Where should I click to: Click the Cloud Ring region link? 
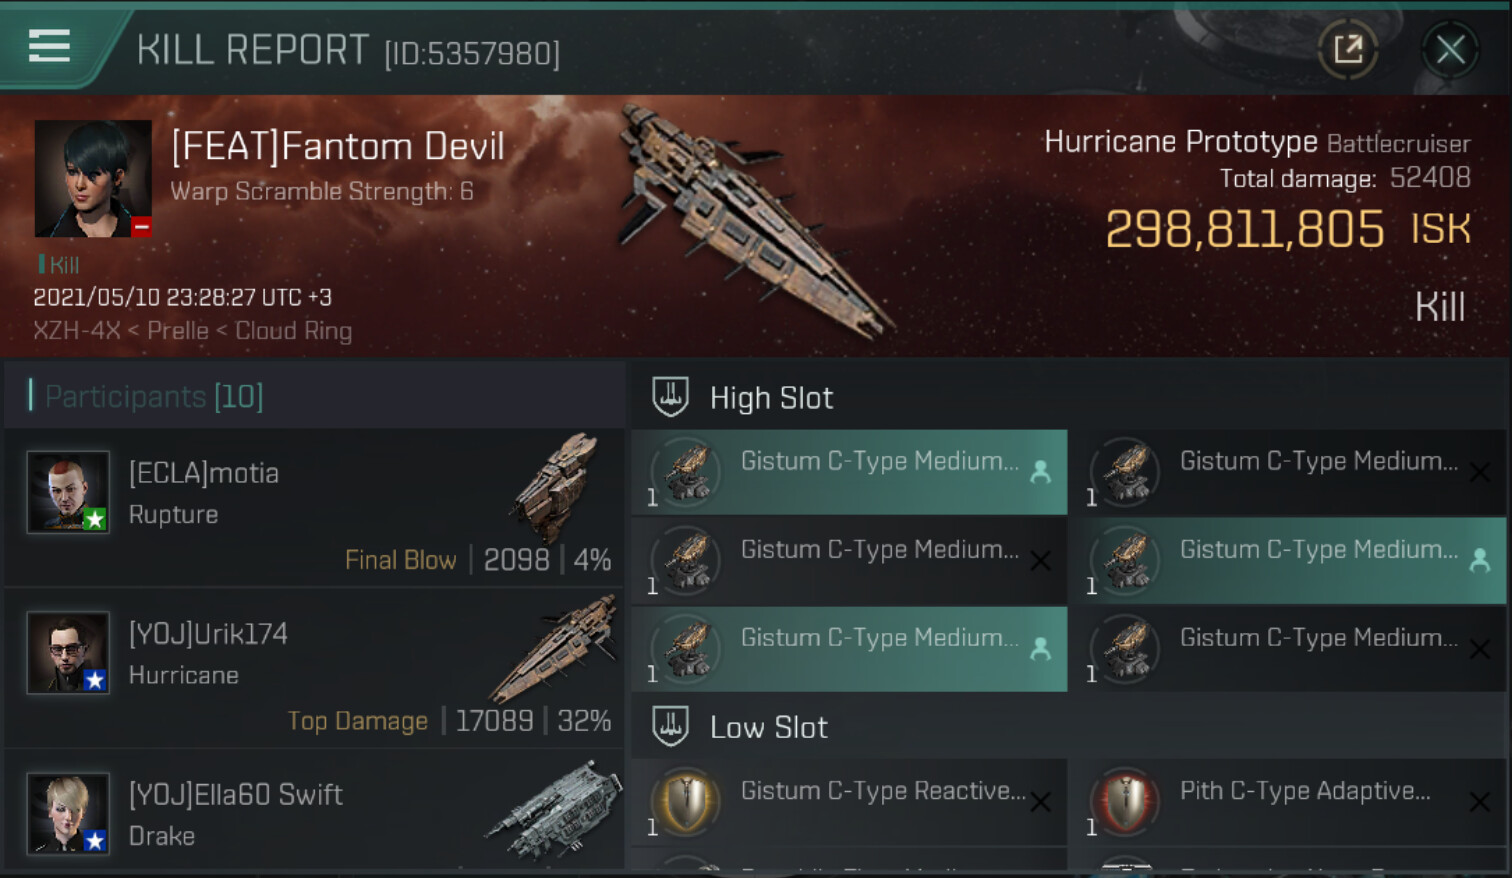tap(293, 331)
